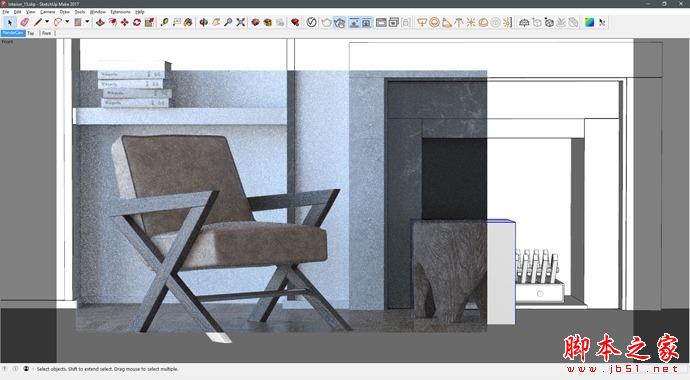Viewport: 690px width, 380px height.
Task: Add a V-Ray sphere light
Action: [x=434, y=22]
